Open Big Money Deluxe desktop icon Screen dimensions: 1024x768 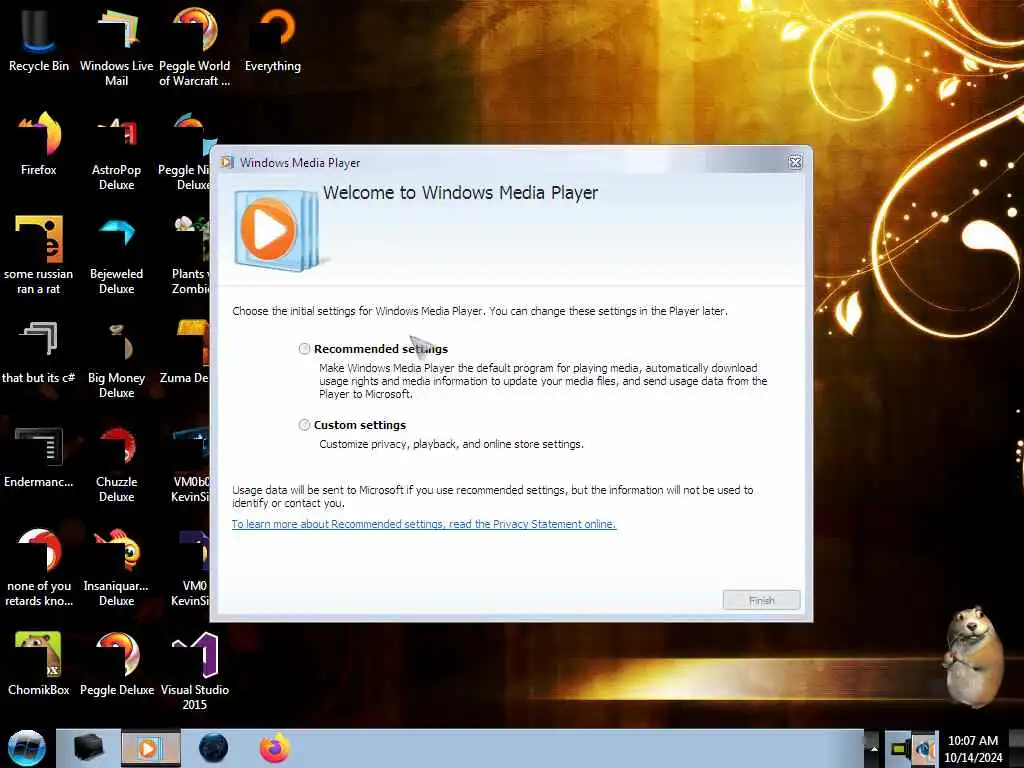[116, 359]
